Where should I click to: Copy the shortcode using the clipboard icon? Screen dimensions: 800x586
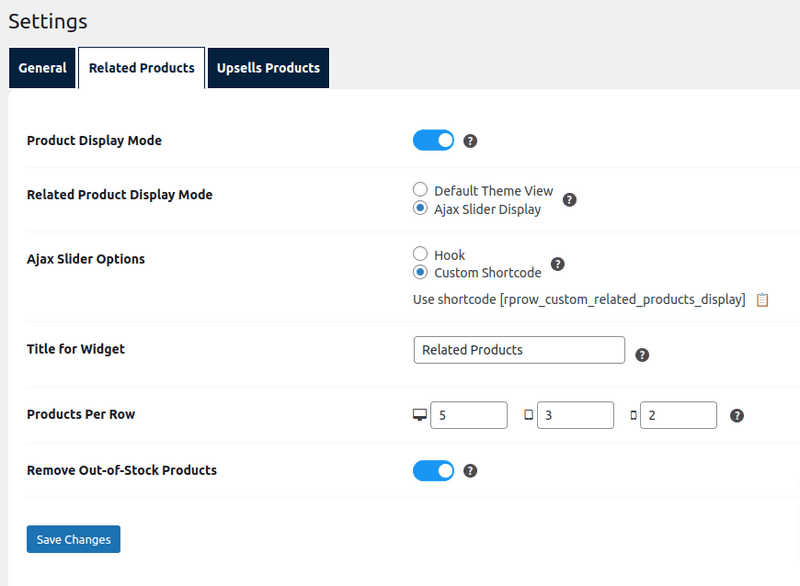pyautogui.click(x=762, y=300)
